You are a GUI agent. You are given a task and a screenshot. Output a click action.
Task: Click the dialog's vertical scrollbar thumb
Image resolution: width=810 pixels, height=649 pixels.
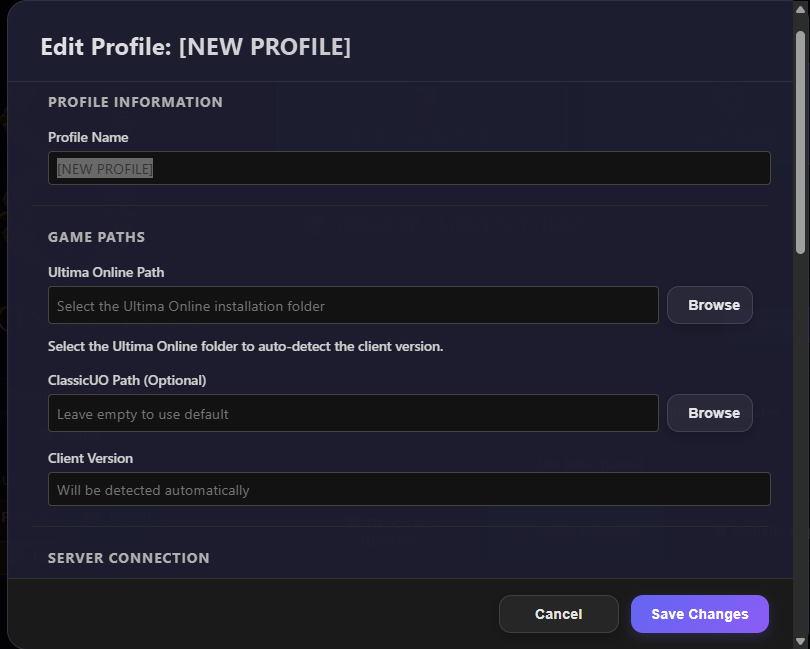click(800, 140)
